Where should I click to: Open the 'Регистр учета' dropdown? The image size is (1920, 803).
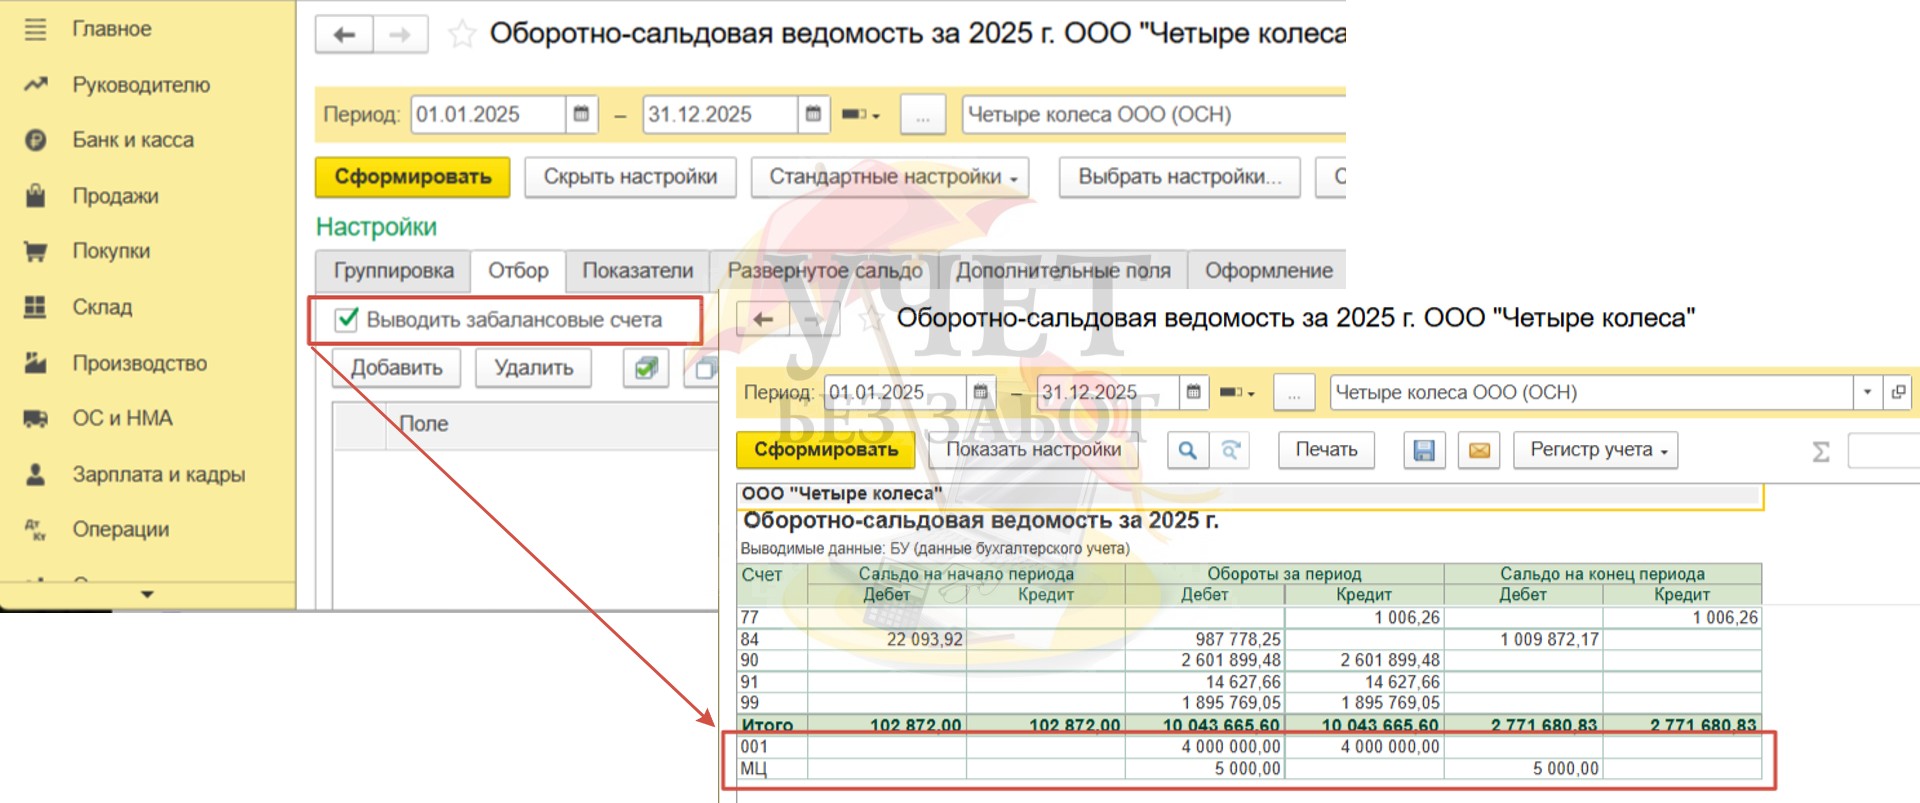coord(1596,450)
